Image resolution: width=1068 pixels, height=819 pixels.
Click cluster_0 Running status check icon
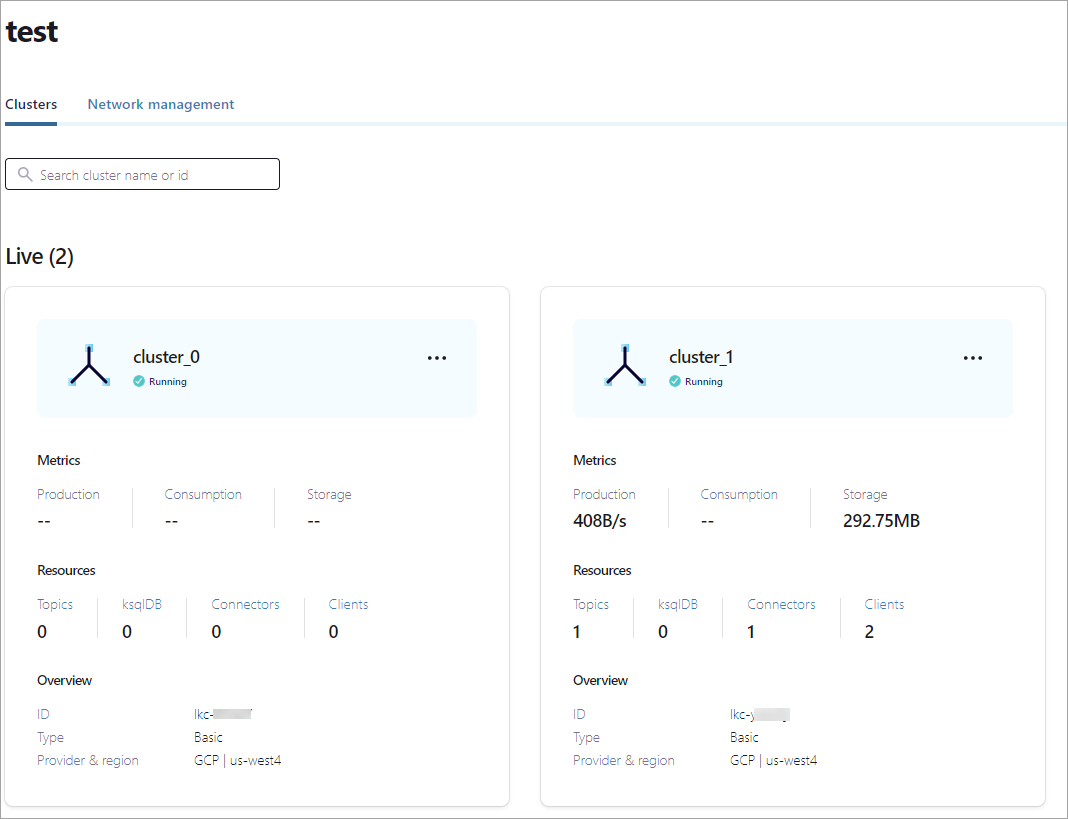(x=139, y=381)
